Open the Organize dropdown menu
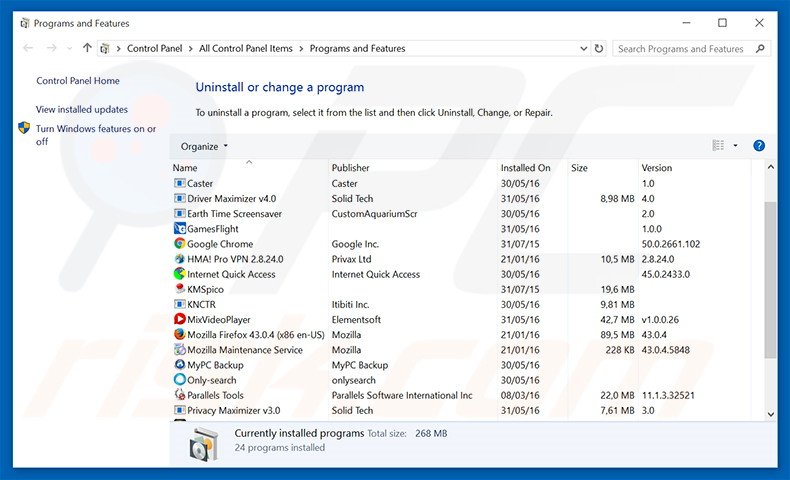 point(204,146)
